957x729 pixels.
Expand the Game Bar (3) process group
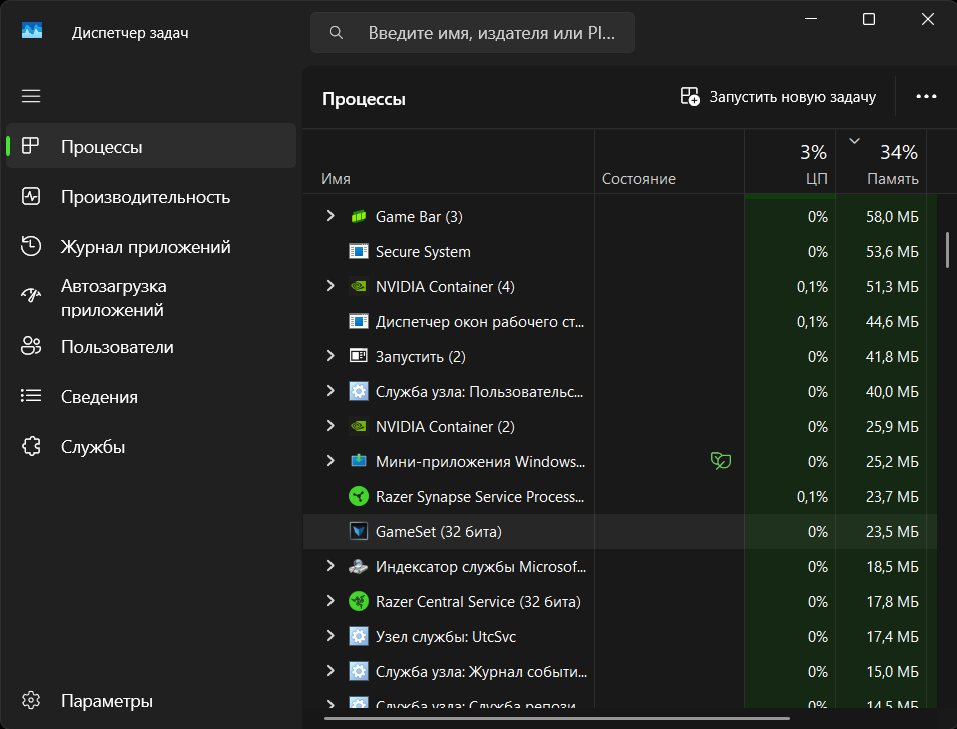click(330, 216)
